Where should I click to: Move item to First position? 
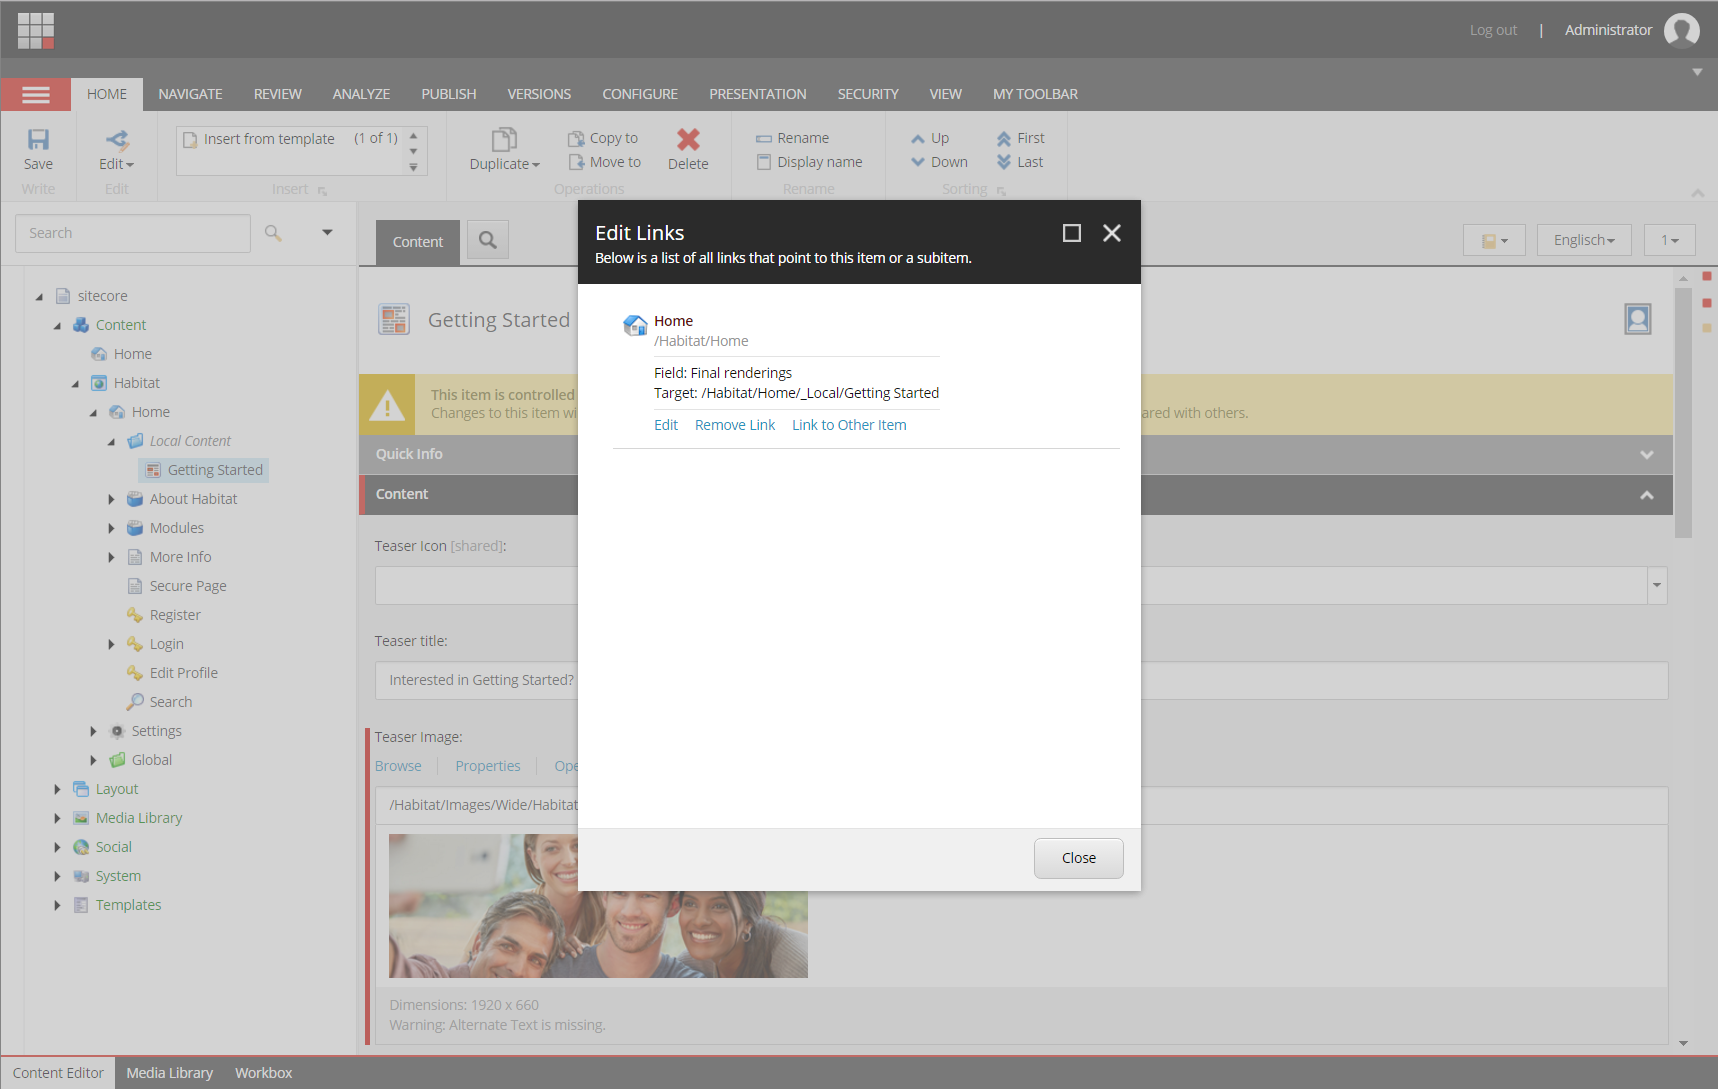pyautogui.click(x=1021, y=138)
